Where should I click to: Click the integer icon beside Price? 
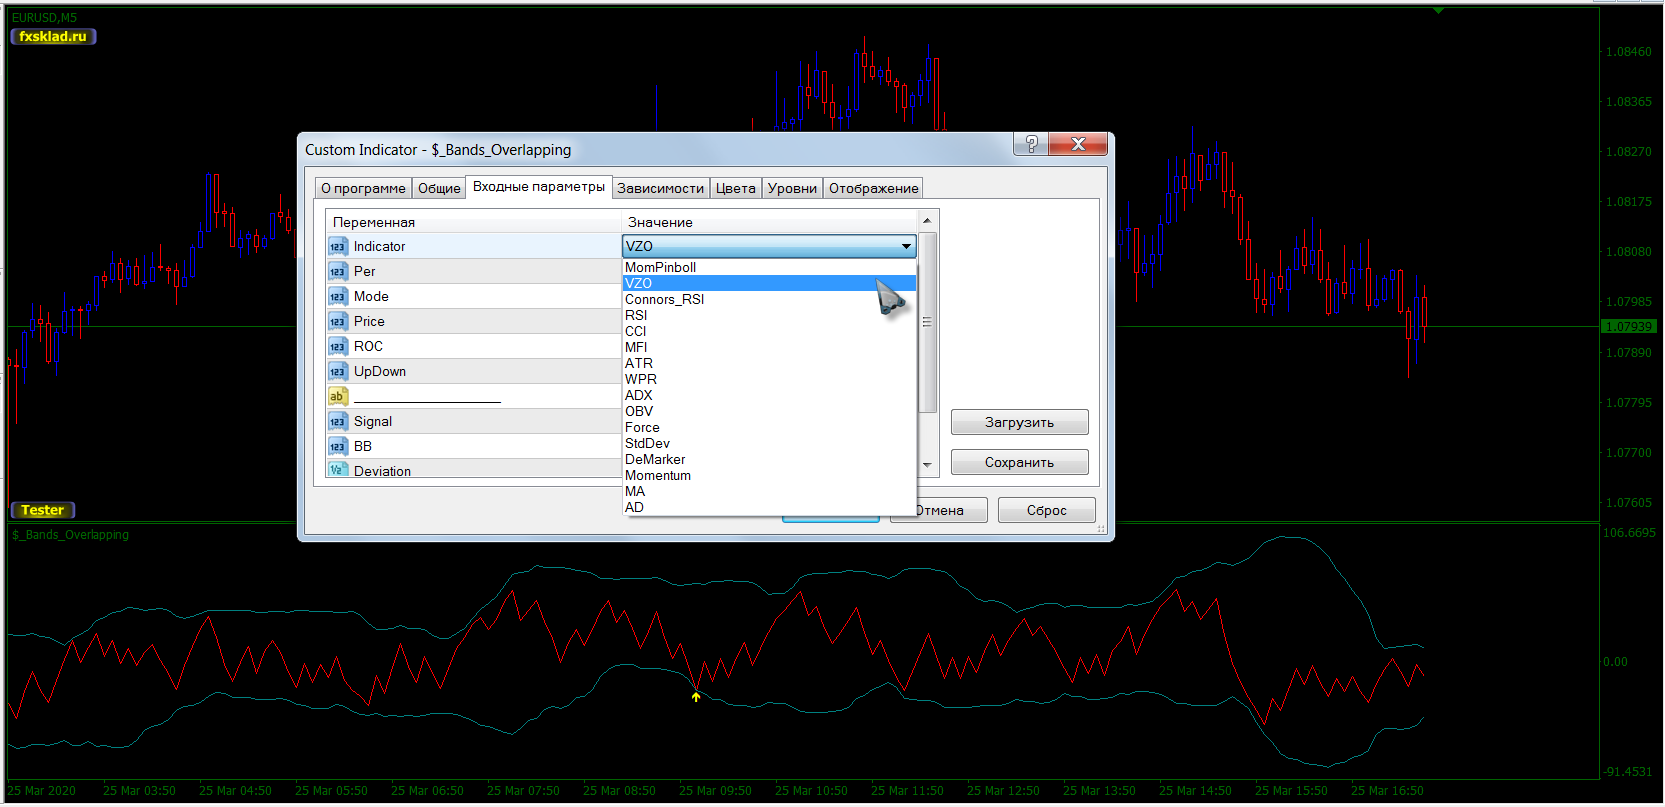tap(337, 321)
